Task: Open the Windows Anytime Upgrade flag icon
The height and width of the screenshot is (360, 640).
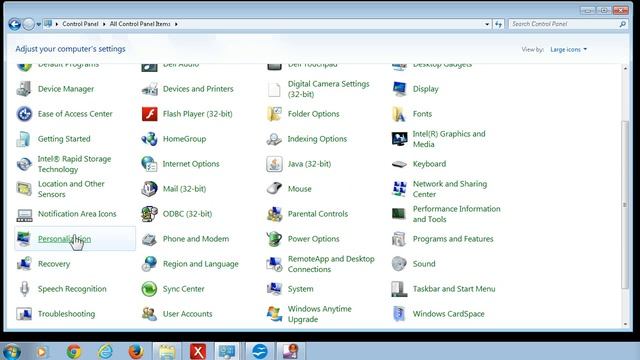Action: pyautogui.click(x=274, y=314)
